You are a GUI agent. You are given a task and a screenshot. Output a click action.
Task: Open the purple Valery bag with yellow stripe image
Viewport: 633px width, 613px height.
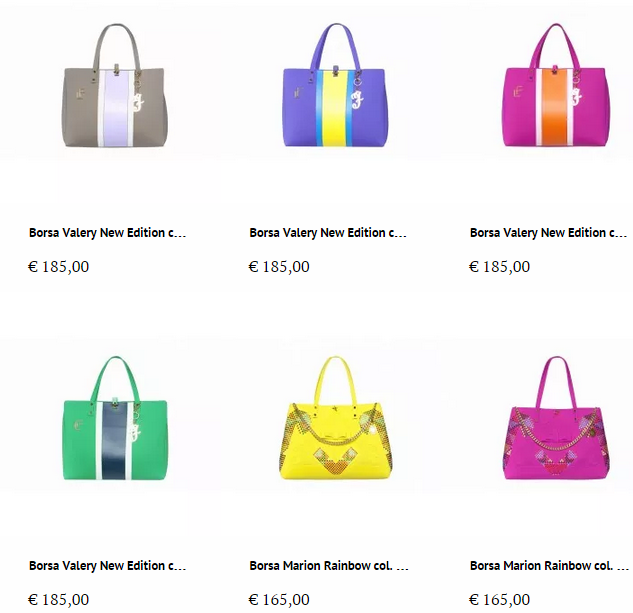click(335, 85)
